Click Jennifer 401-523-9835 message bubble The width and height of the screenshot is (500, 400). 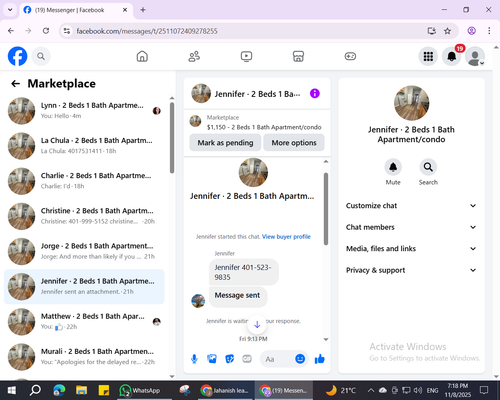(x=244, y=272)
